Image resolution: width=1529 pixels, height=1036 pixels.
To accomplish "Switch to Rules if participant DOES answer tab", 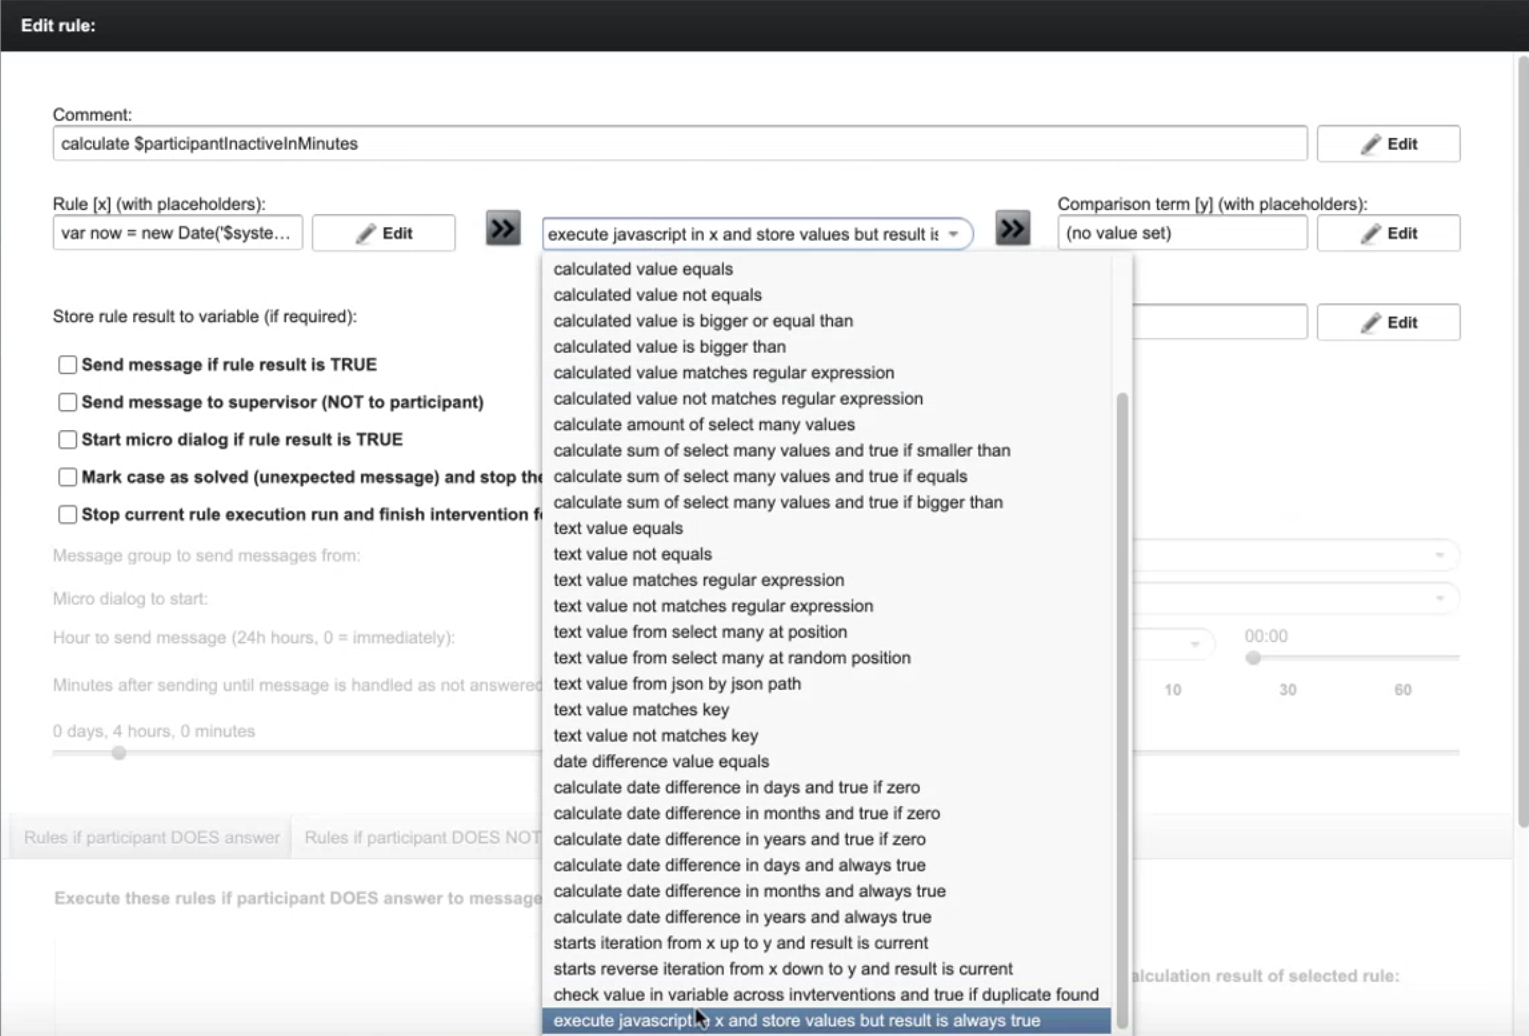I will (152, 838).
